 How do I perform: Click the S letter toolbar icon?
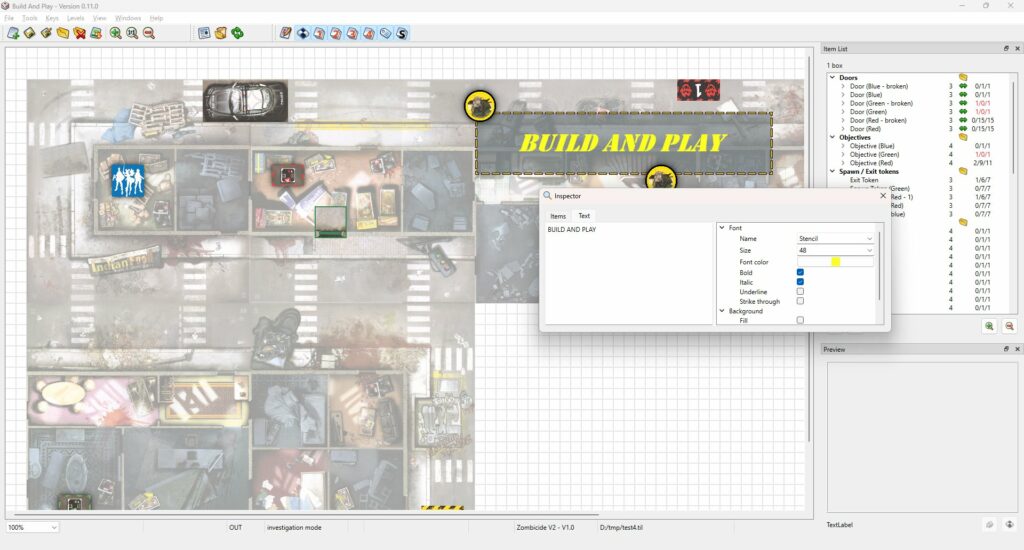tap(402, 33)
